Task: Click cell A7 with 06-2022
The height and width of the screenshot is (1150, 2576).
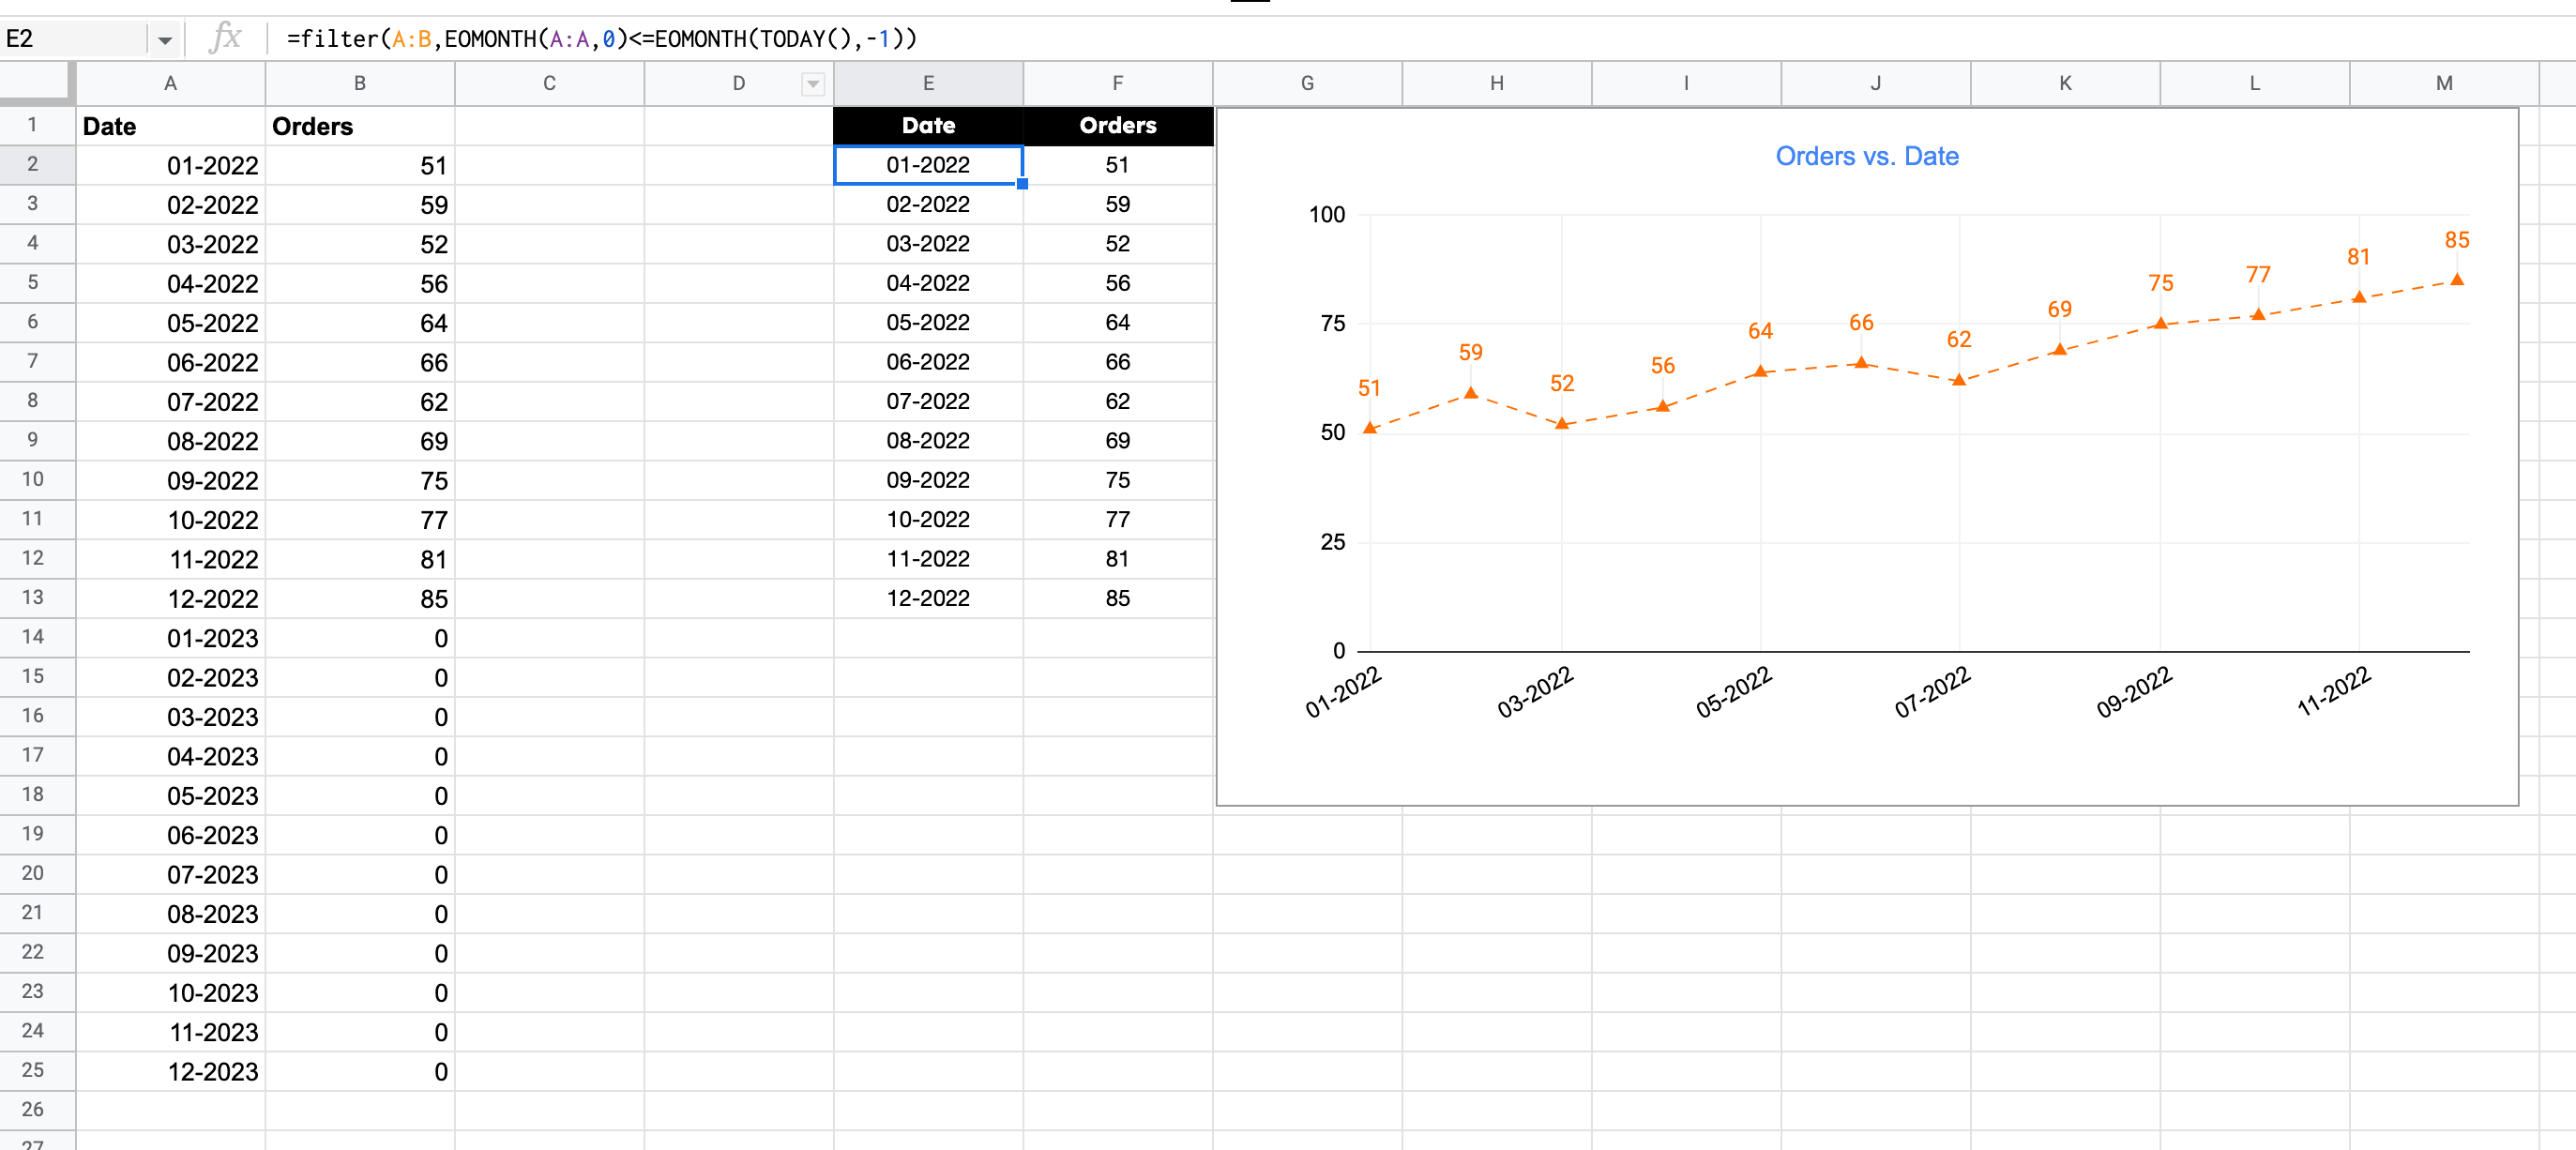Action: [171, 363]
